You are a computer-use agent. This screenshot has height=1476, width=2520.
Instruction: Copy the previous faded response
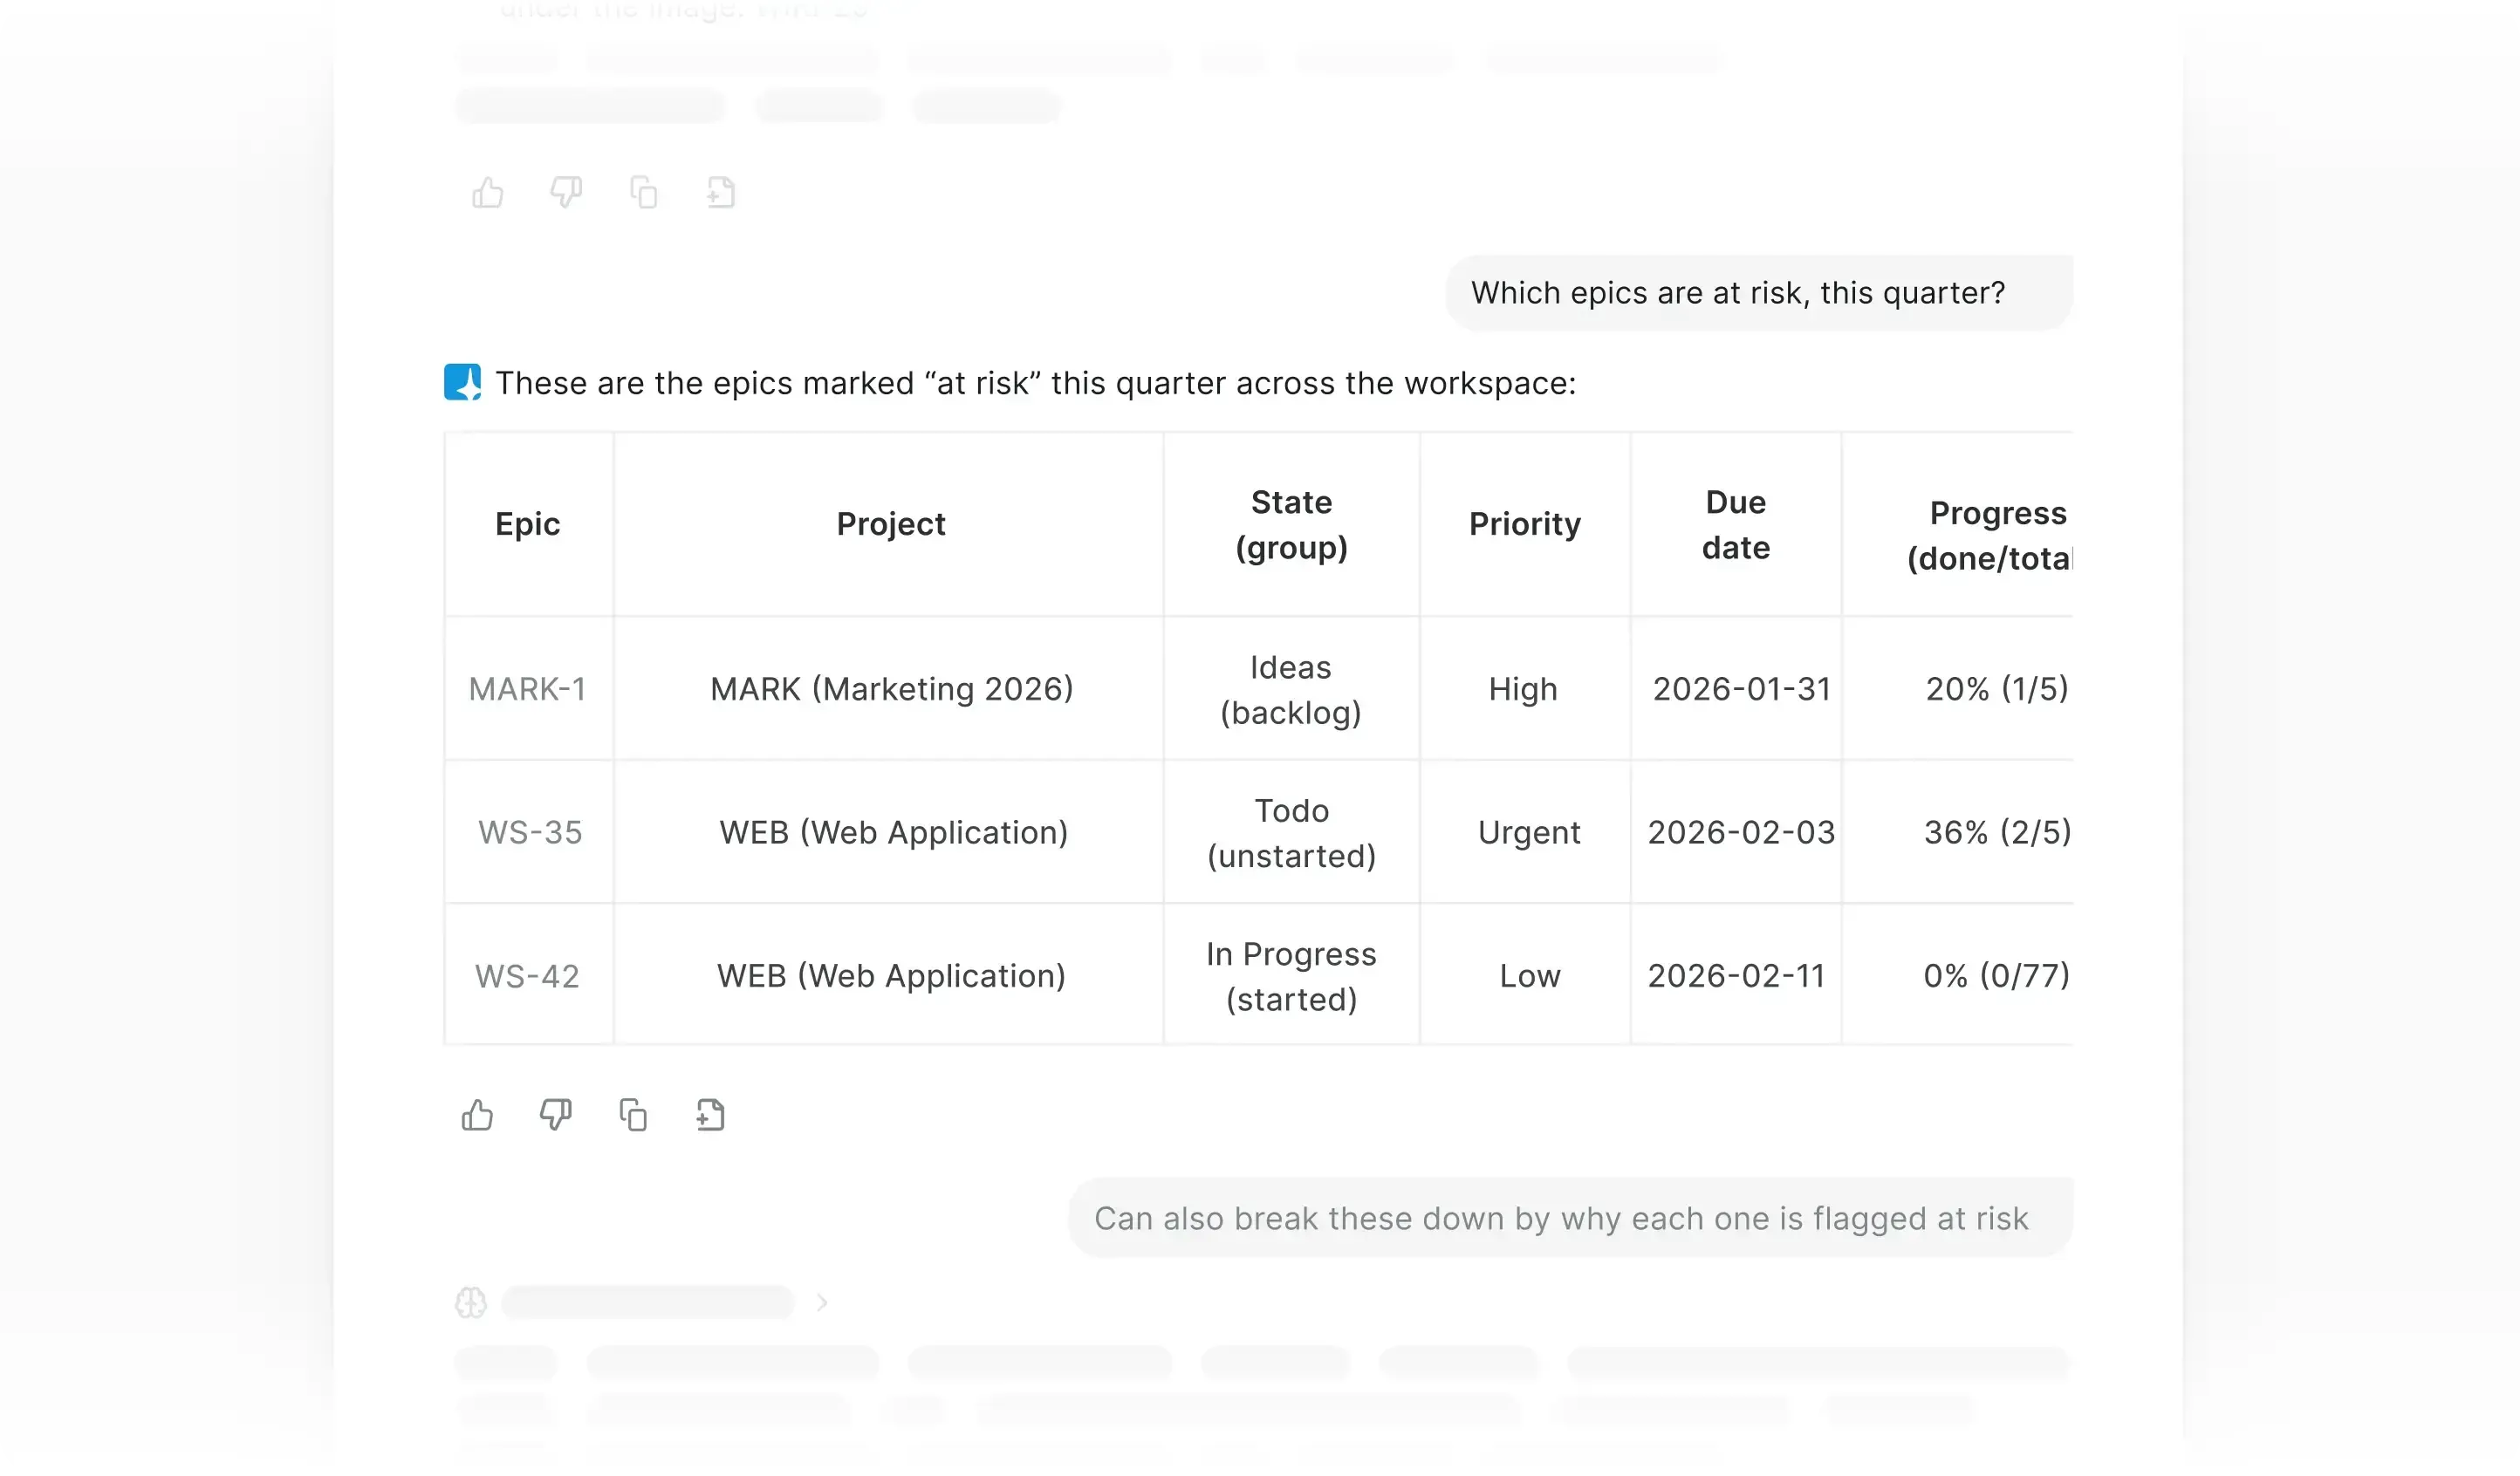pos(644,192)
